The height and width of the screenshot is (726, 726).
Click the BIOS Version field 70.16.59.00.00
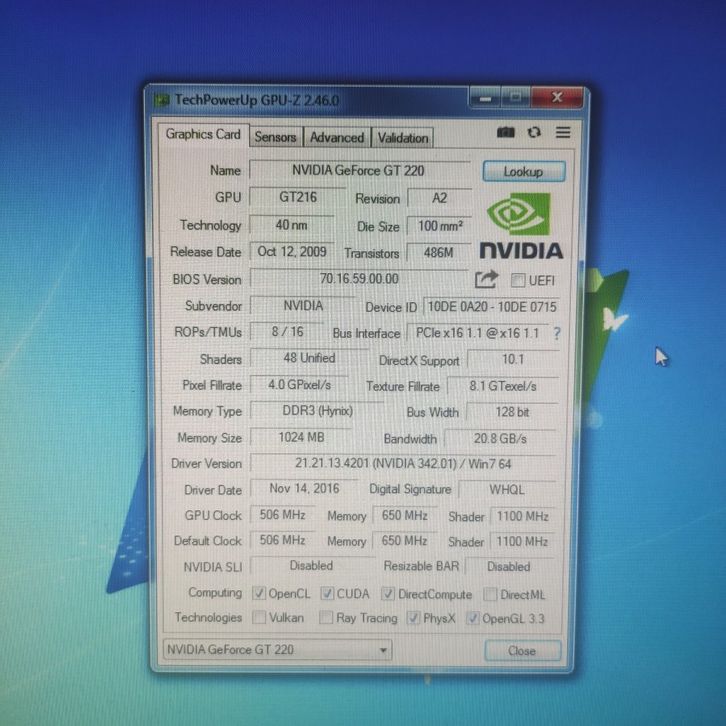coord(359,279)
